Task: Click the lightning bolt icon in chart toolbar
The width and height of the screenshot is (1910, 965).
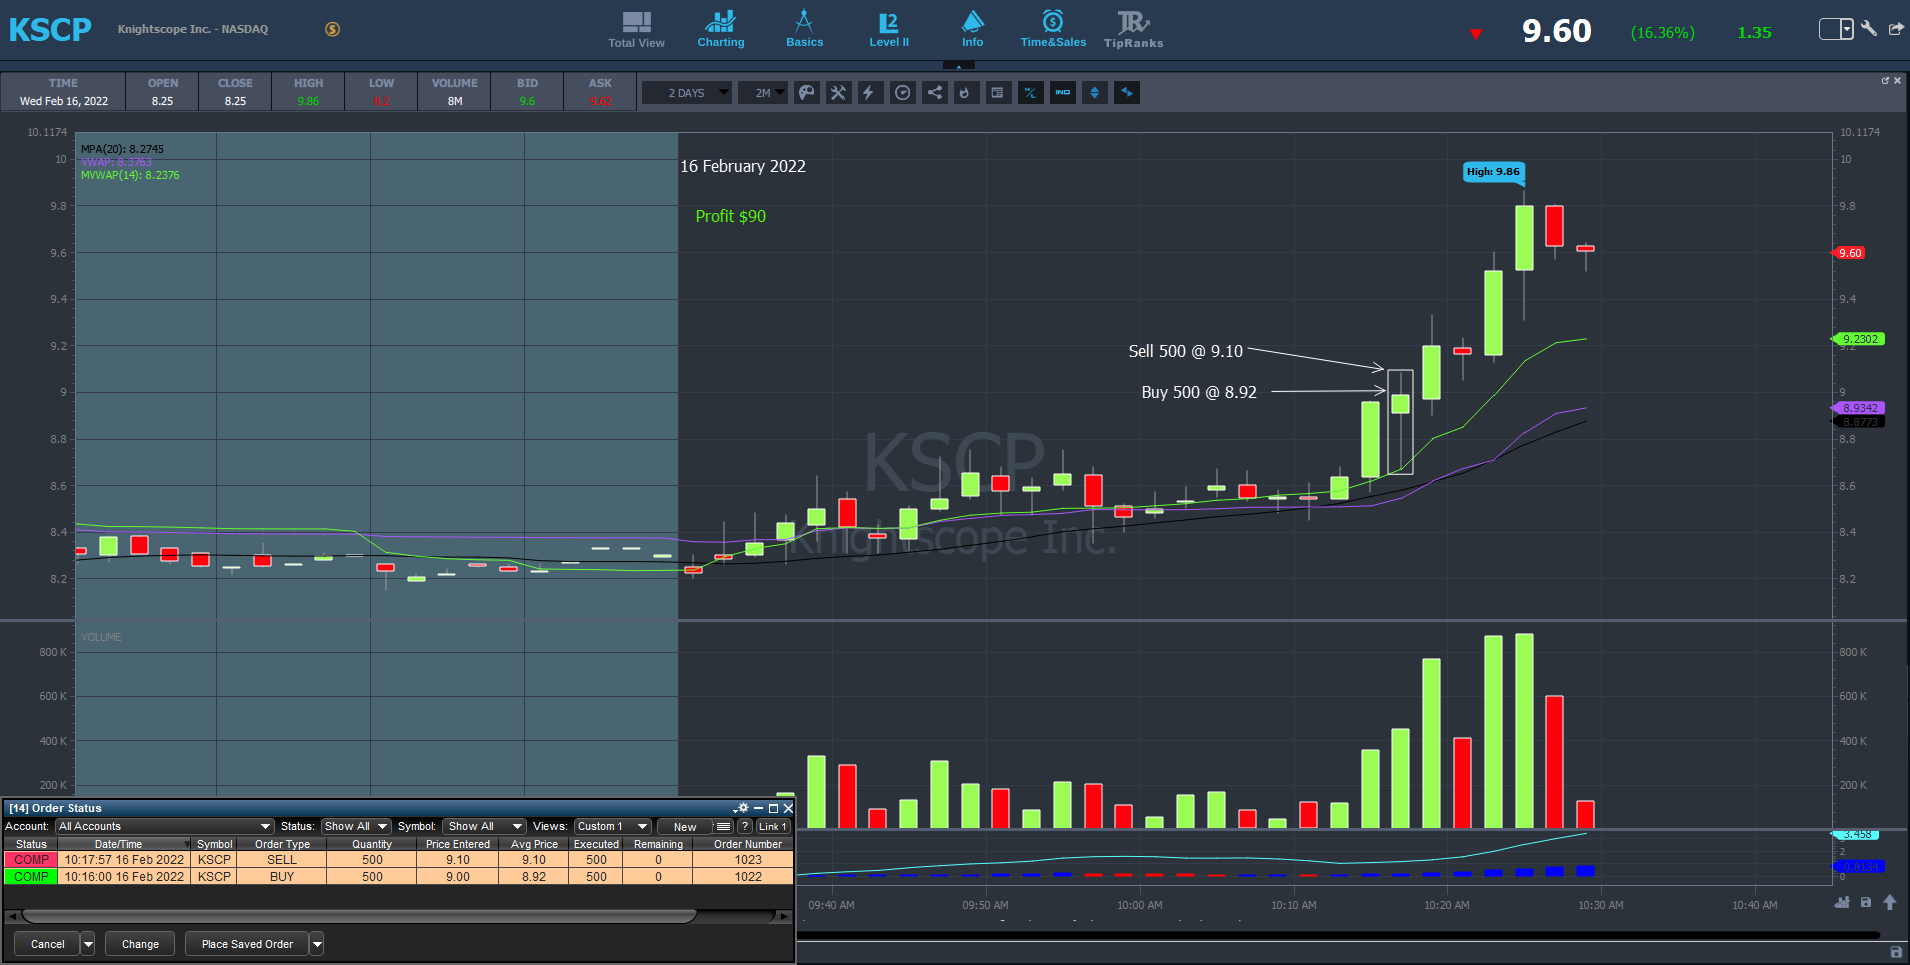Action: coord(869,93)
